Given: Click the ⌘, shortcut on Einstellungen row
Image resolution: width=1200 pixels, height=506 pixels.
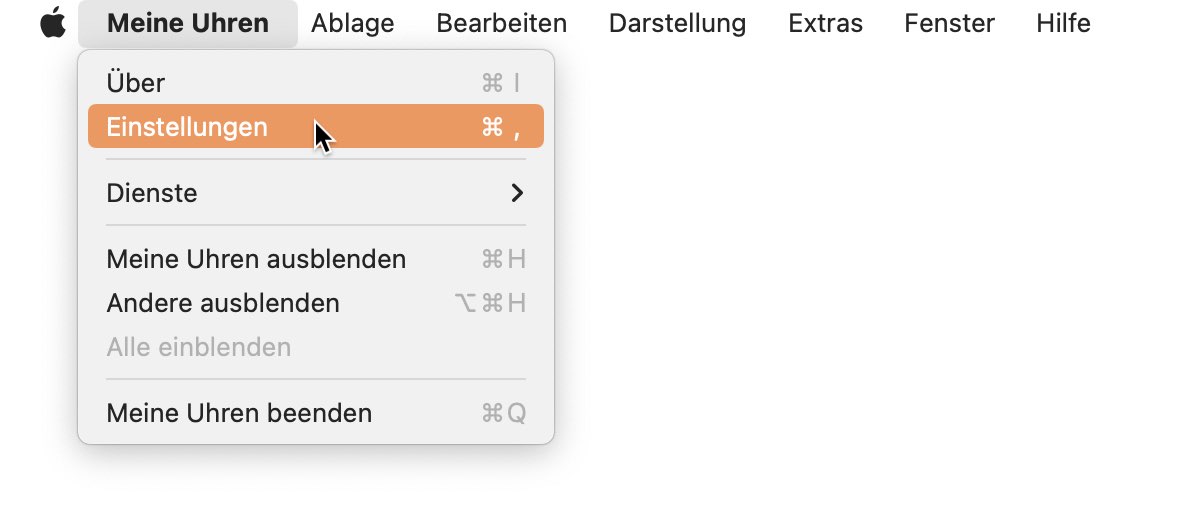Looking at the screenshot, I should (501, 127).
